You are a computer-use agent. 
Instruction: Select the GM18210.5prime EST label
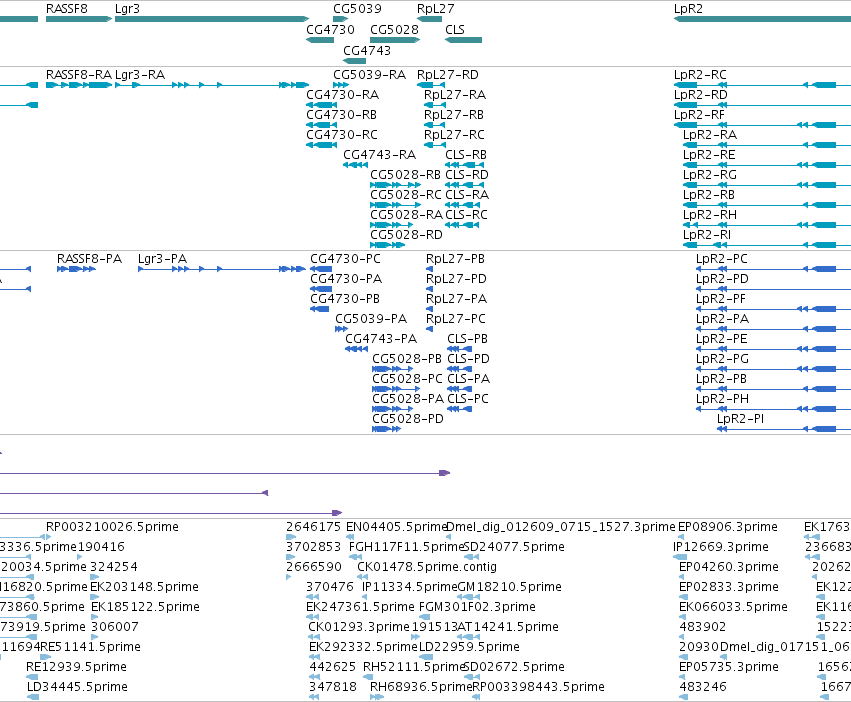pos(510,587)
